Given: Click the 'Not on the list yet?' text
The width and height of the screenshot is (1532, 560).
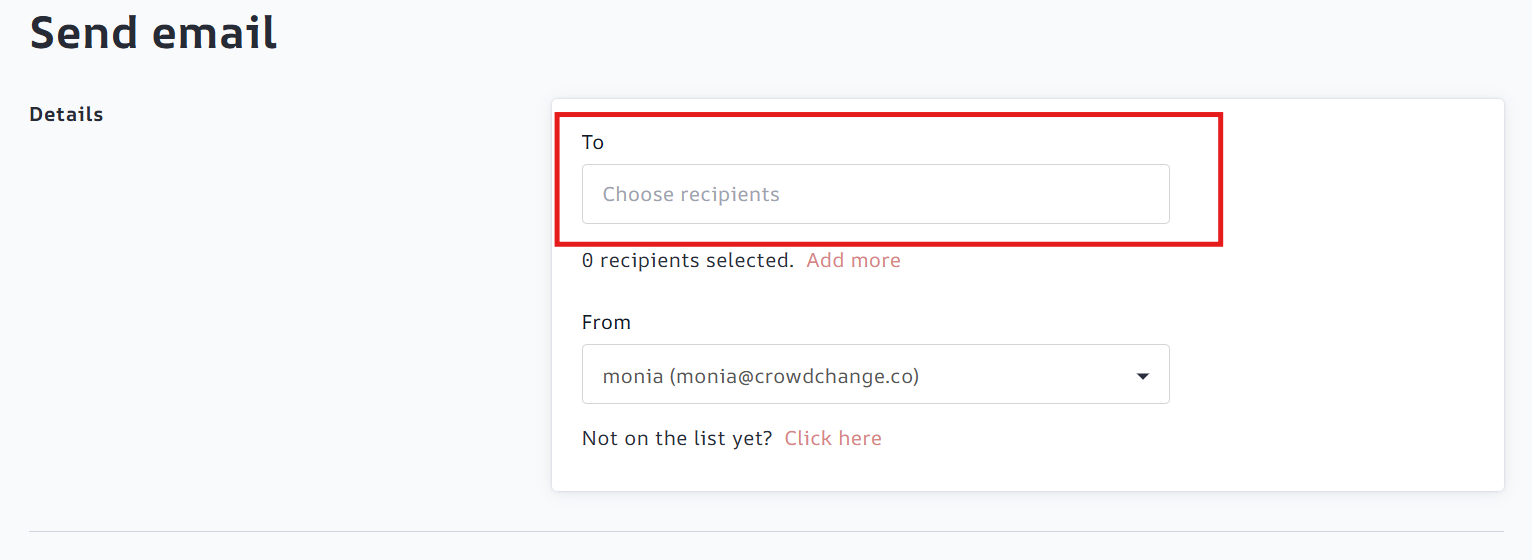Looking at the screenshot, I should tap(677, 438).
